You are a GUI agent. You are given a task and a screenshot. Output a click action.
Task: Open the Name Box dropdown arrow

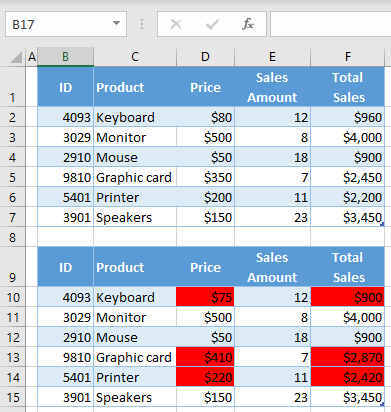pyautogui.click(x=116, y=23)
